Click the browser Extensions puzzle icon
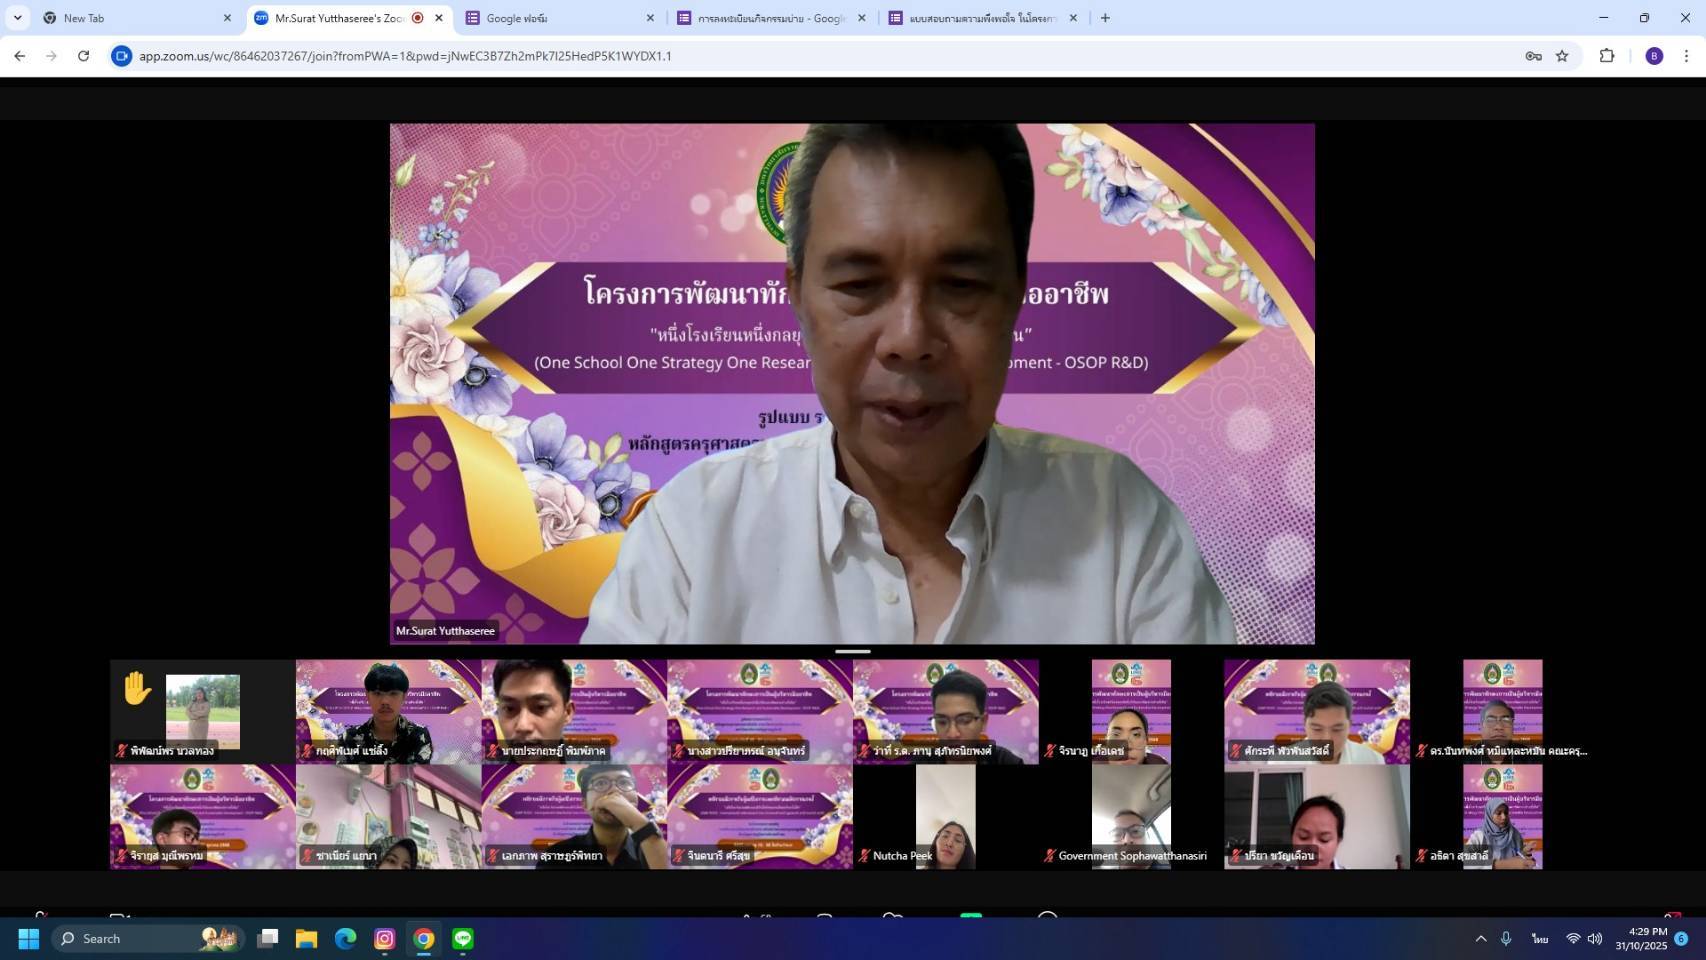The image size is (1706, 960). [x=1607, y=56]
